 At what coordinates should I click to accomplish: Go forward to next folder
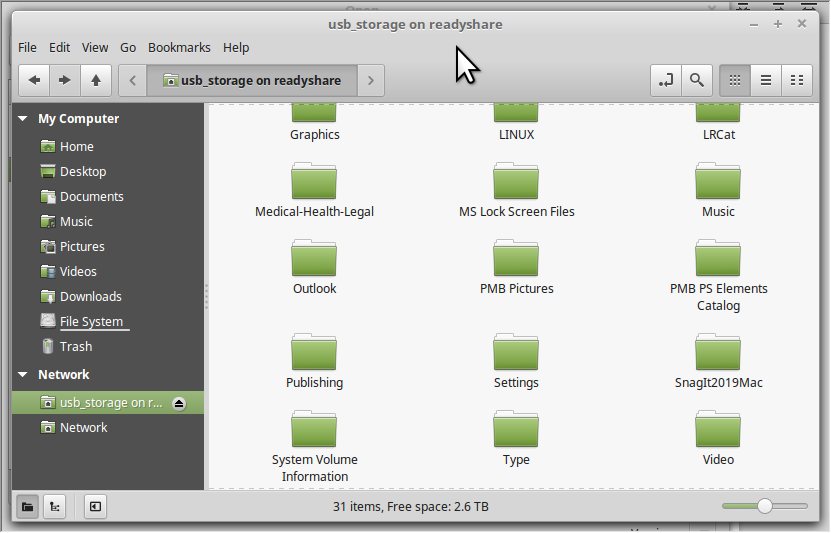(65, 81)
